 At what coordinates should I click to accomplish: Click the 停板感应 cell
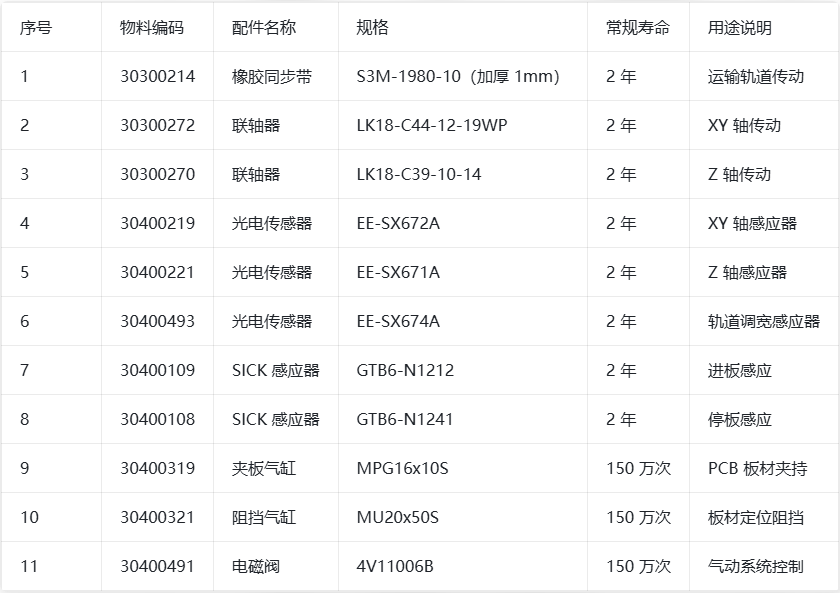point(740,419)
